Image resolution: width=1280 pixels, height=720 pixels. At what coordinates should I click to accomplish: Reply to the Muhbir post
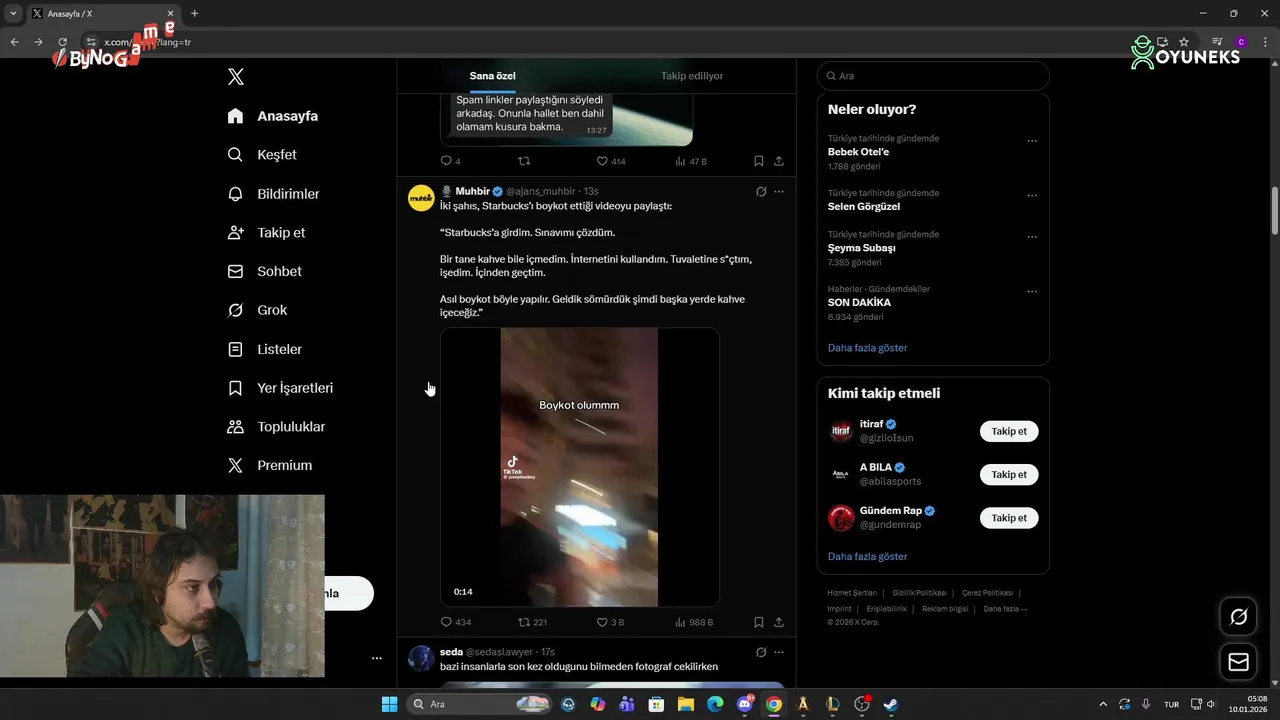(455, 622)
